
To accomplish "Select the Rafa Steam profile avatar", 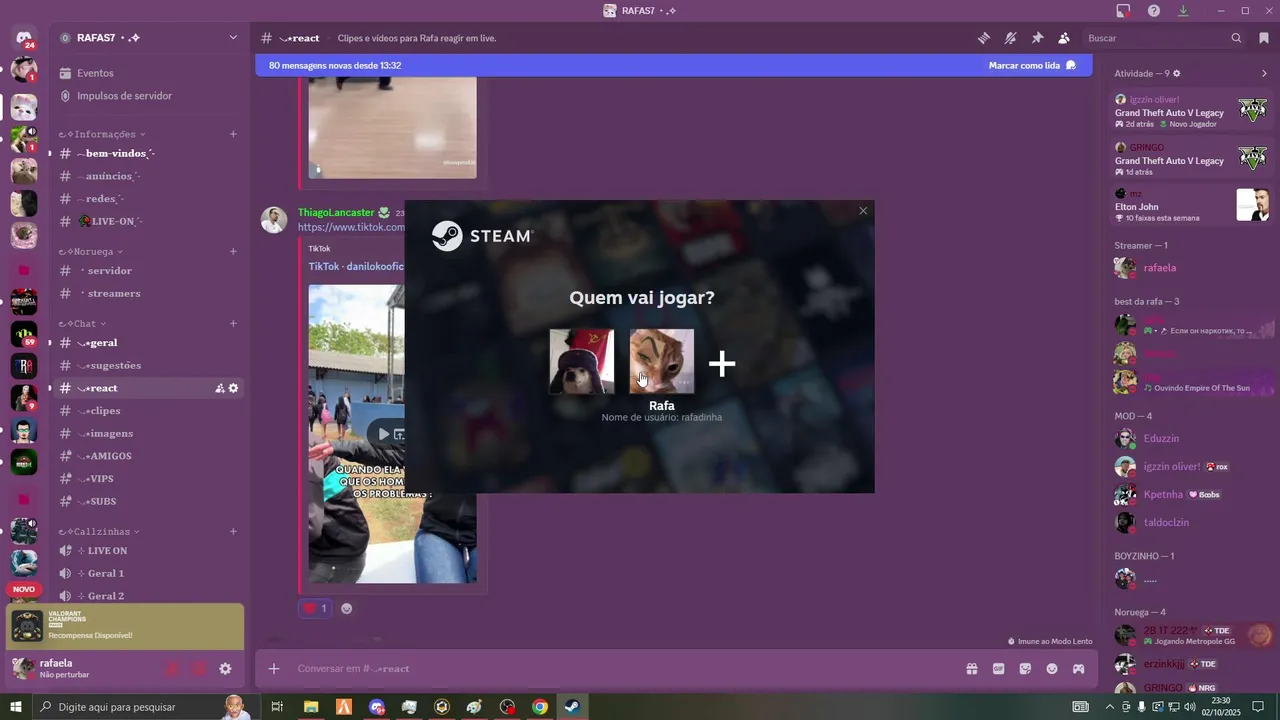I will click(x=661, y=362).
